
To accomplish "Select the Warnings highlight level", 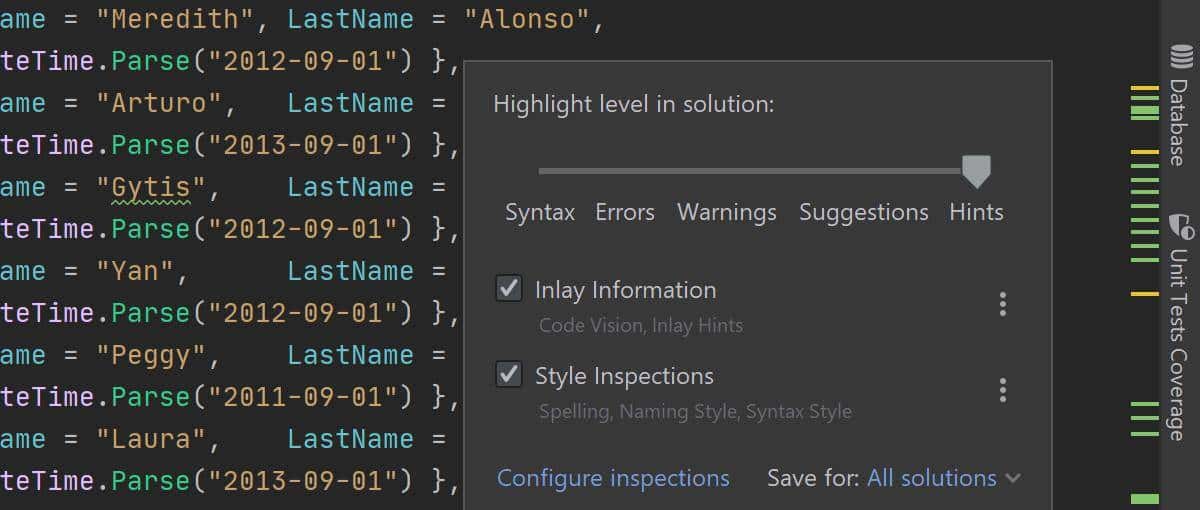I will [727, 213].
